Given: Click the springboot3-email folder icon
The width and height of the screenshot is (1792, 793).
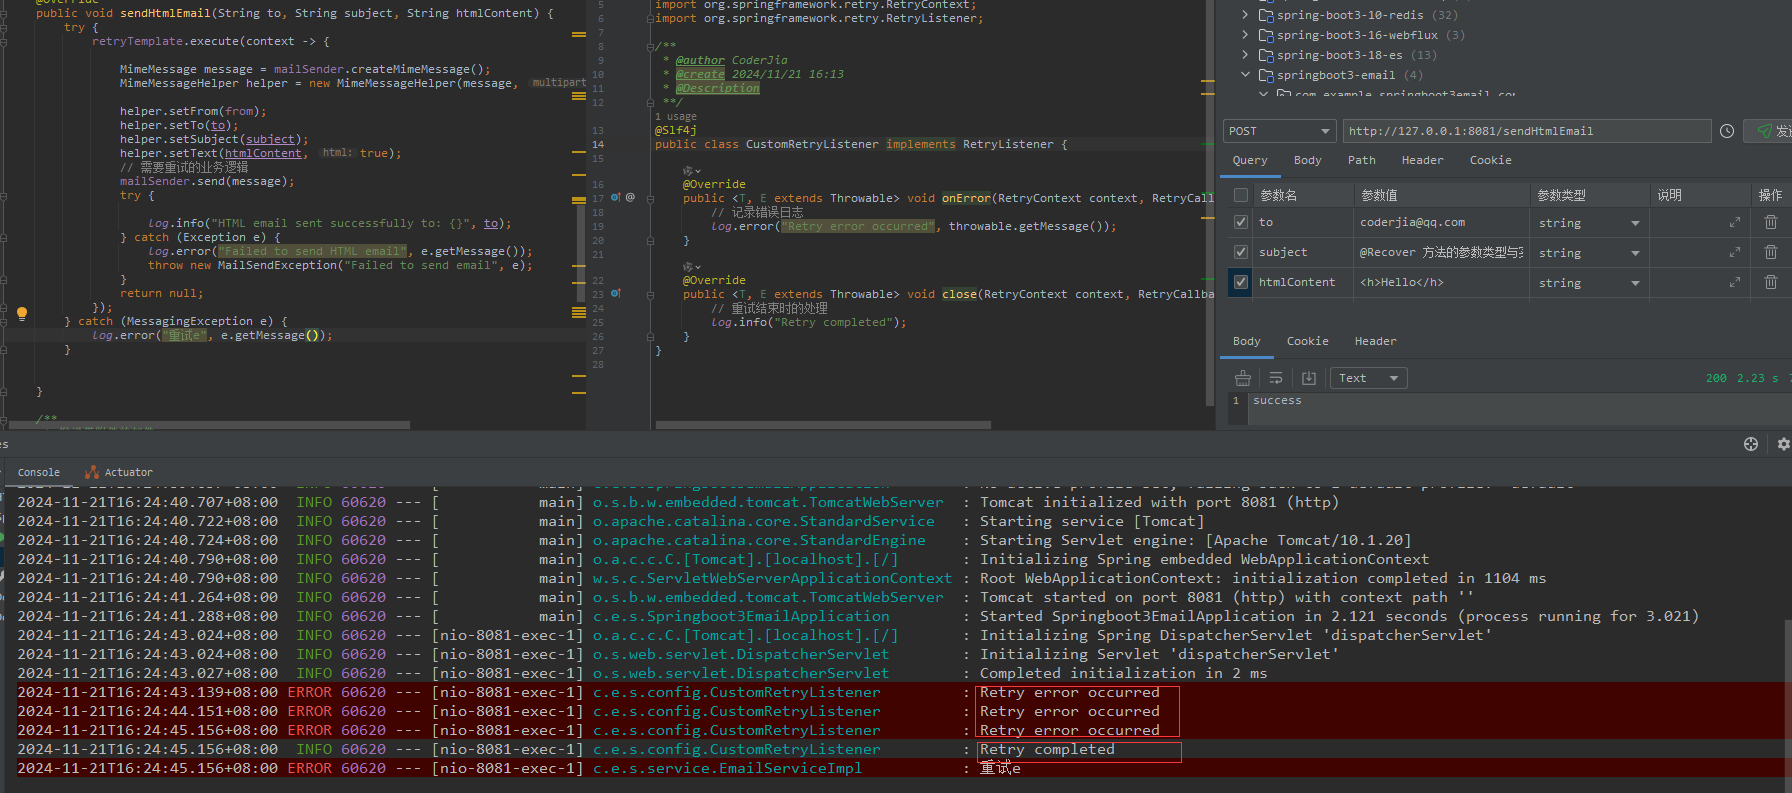Looking at the screenshot, I should click(x=1266, y=75).
